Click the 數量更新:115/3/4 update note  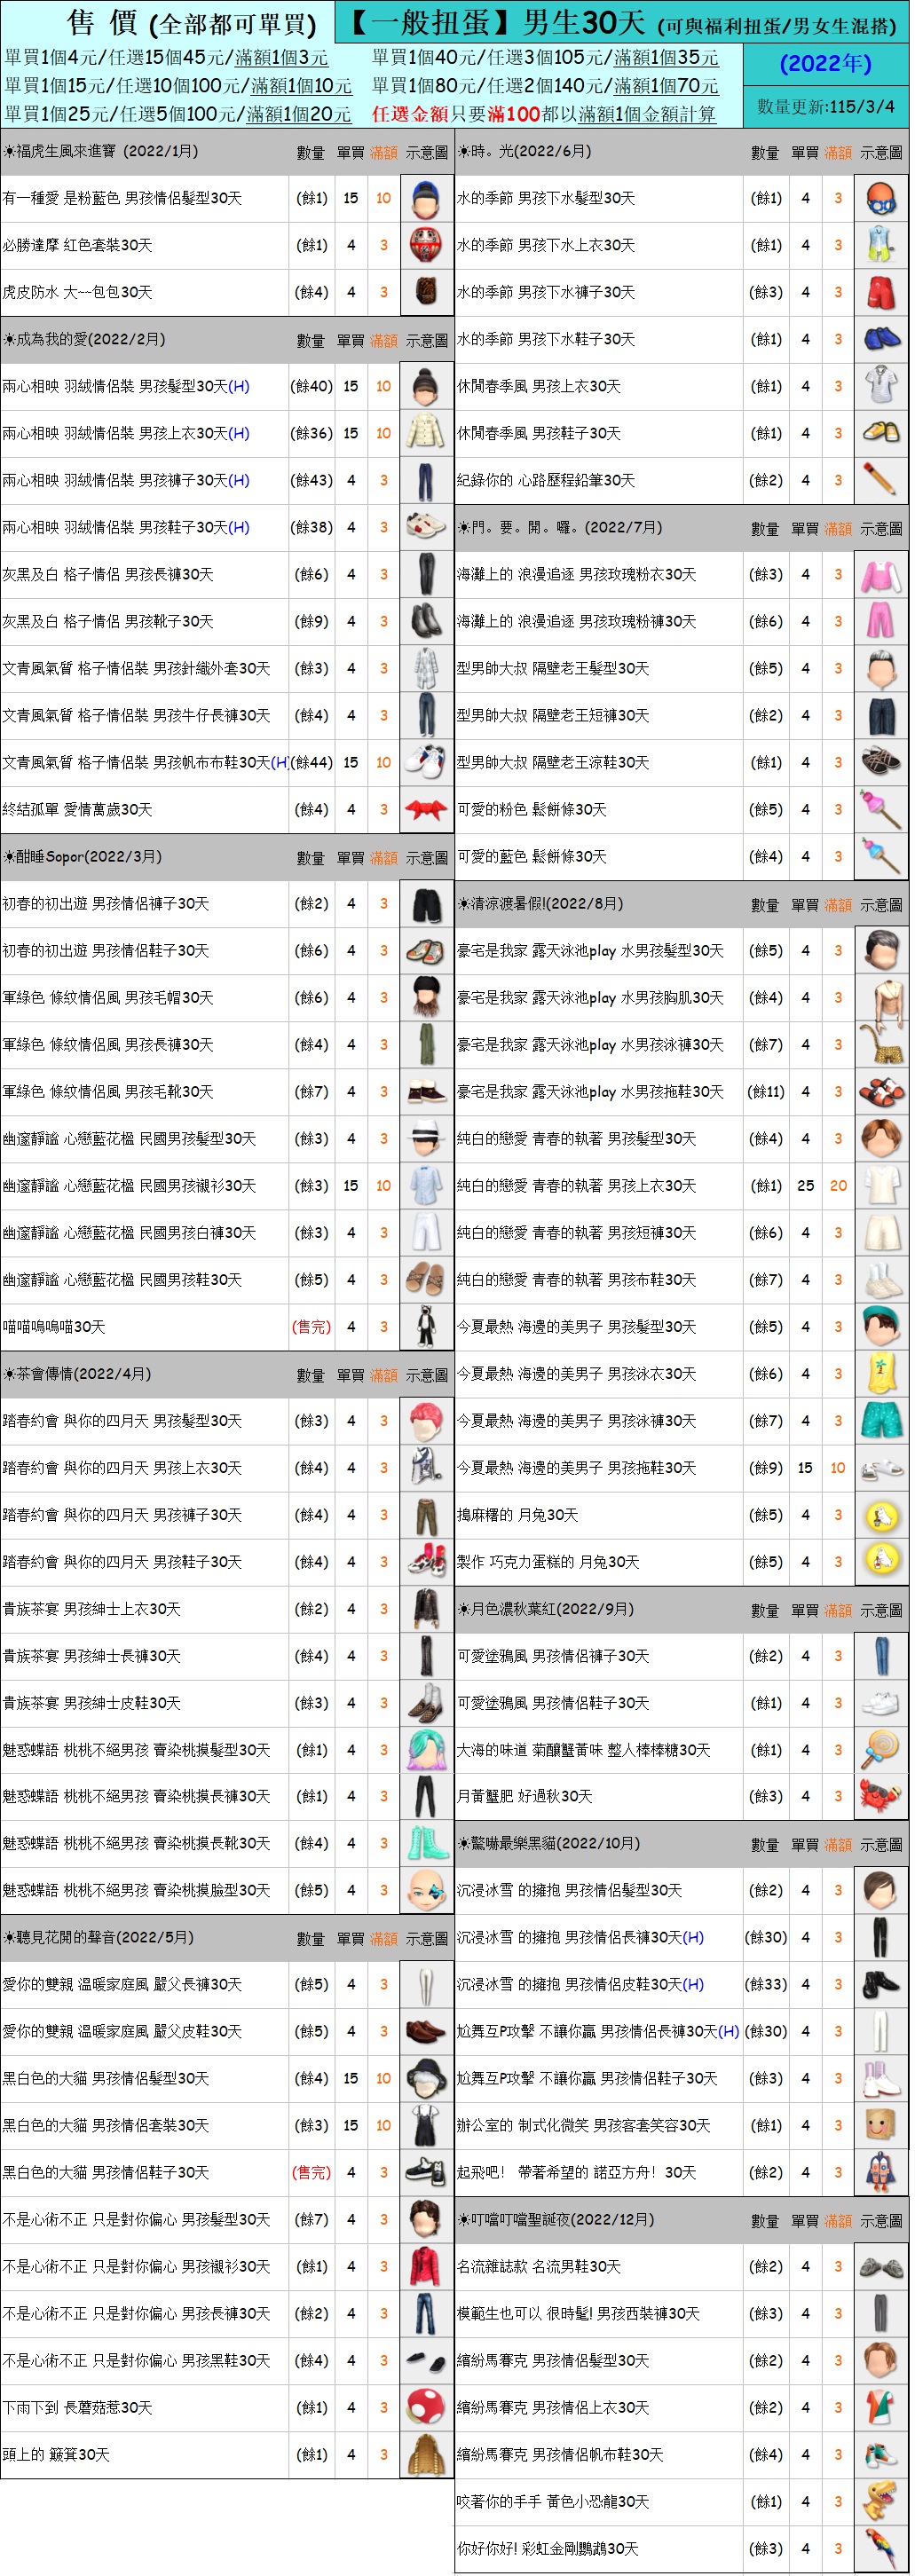pos(825,106)
